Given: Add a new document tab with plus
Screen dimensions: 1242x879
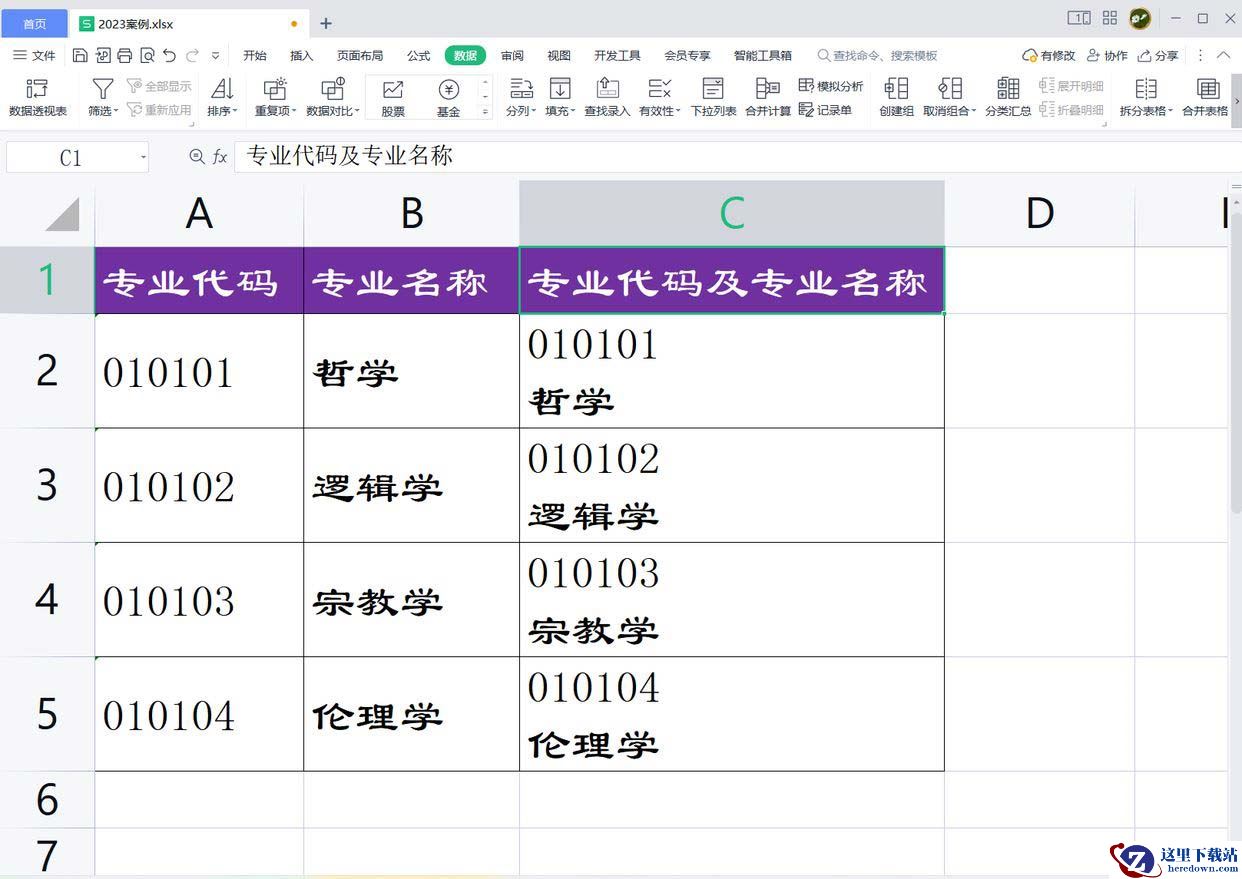Looking at the screenshot, I should click(326, 23).
